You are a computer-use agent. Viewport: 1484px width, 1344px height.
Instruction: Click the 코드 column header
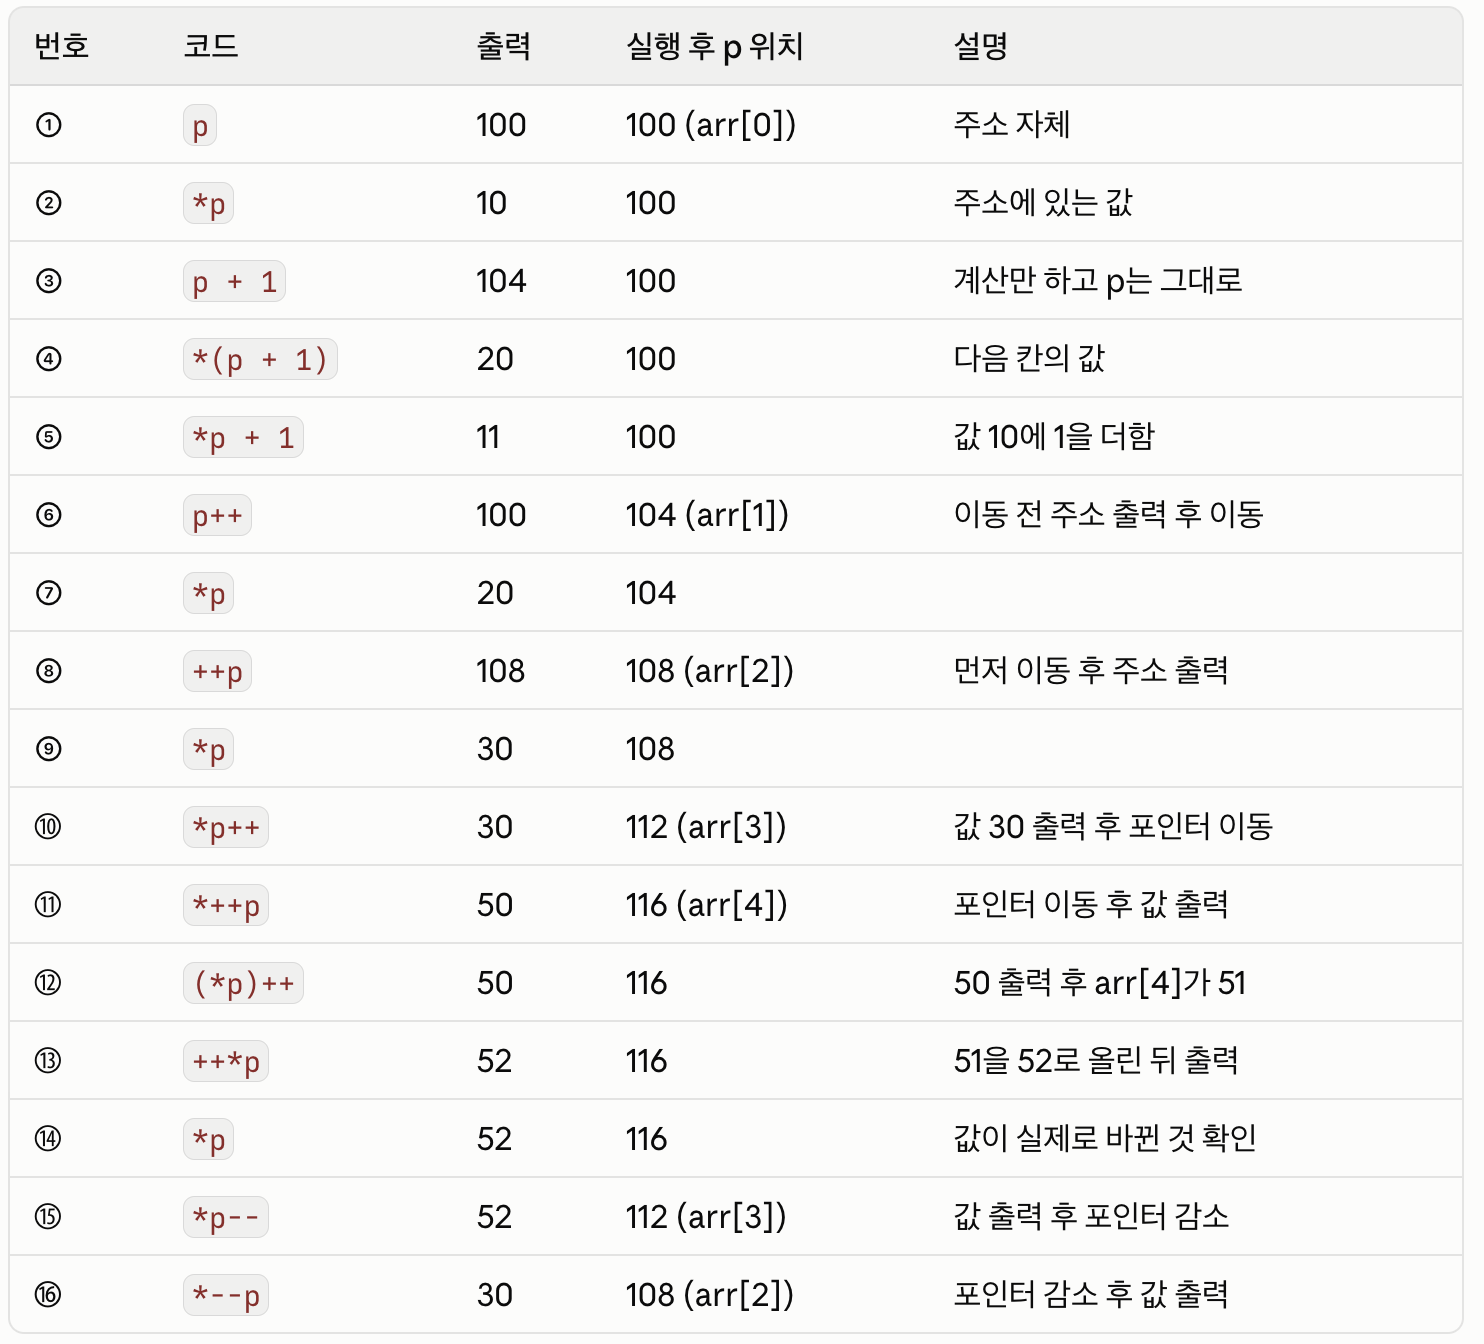pyautogui.click(x=211, y=46)
